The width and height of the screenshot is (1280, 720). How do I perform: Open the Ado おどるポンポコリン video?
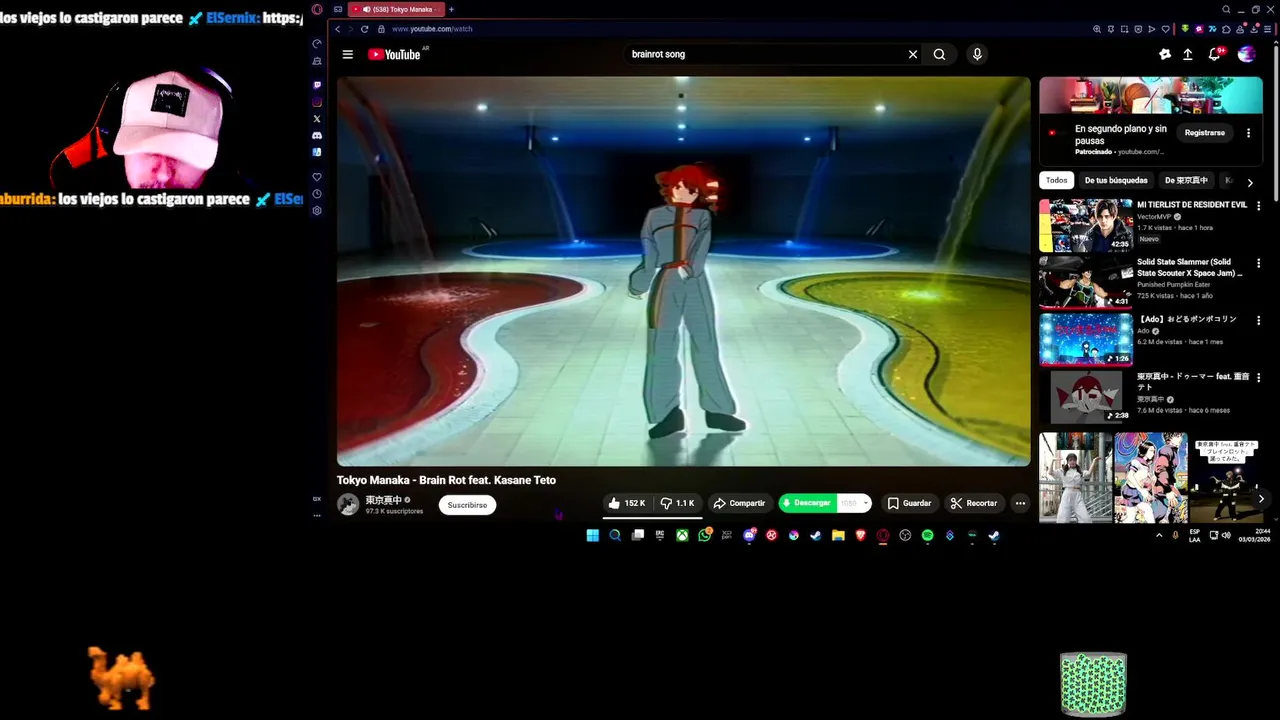click(x=1086, y=340)
